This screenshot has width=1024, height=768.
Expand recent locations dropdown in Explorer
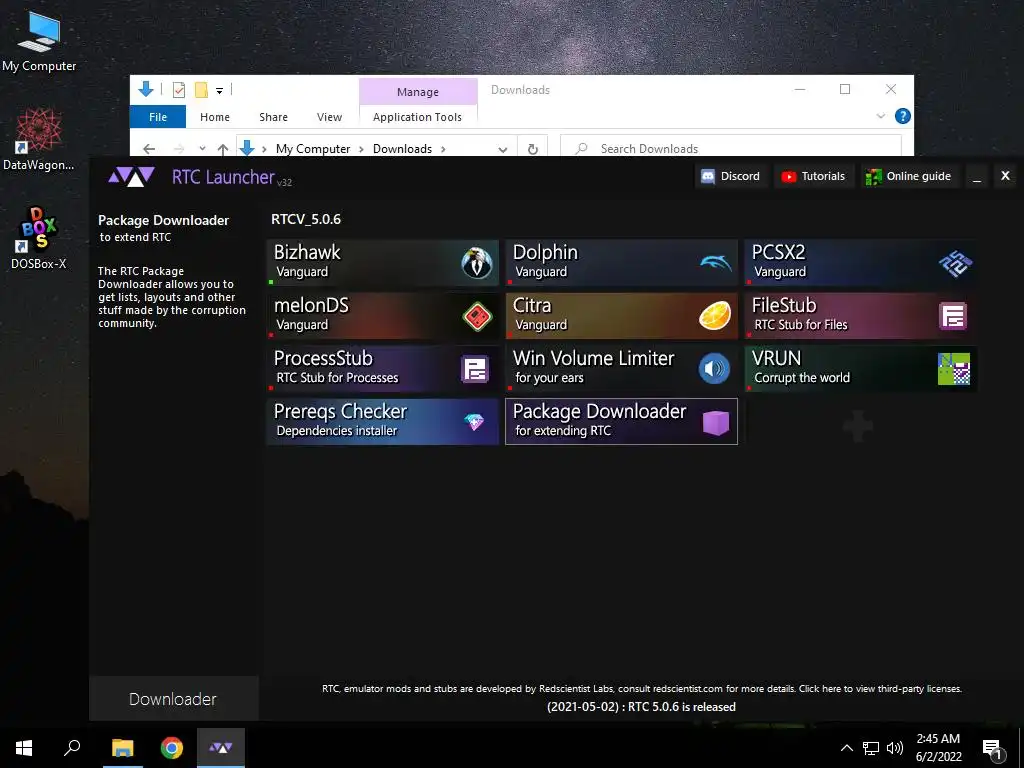[x=202, y=149]
